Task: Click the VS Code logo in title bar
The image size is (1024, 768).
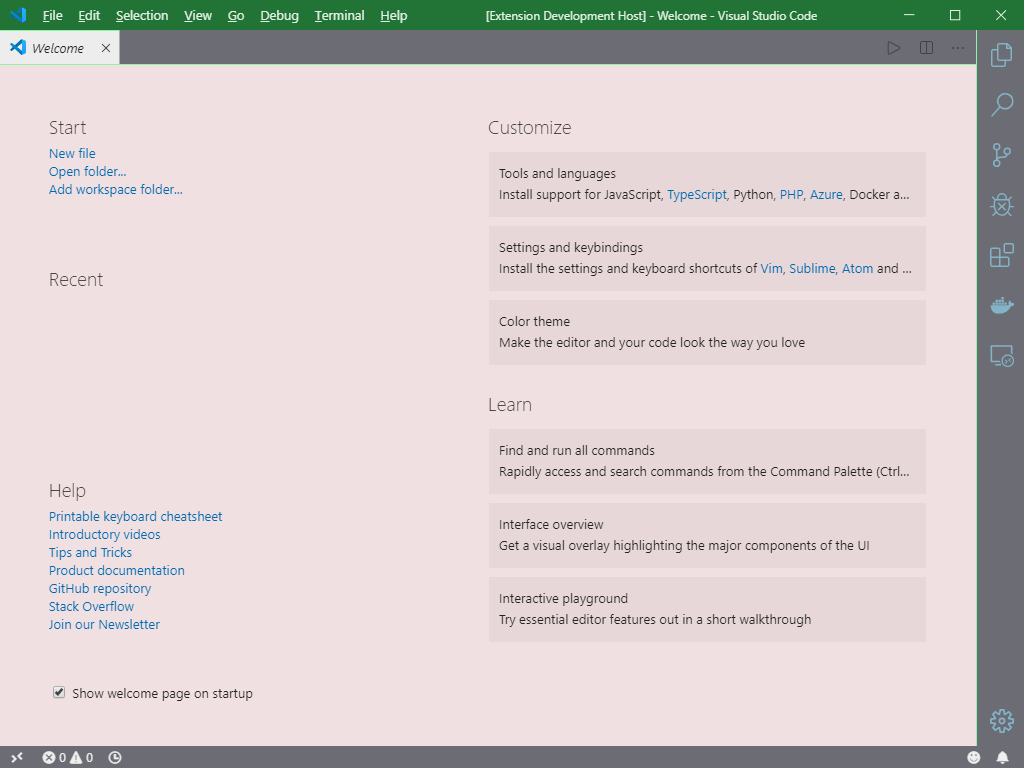Action: [x=18, y=14]
